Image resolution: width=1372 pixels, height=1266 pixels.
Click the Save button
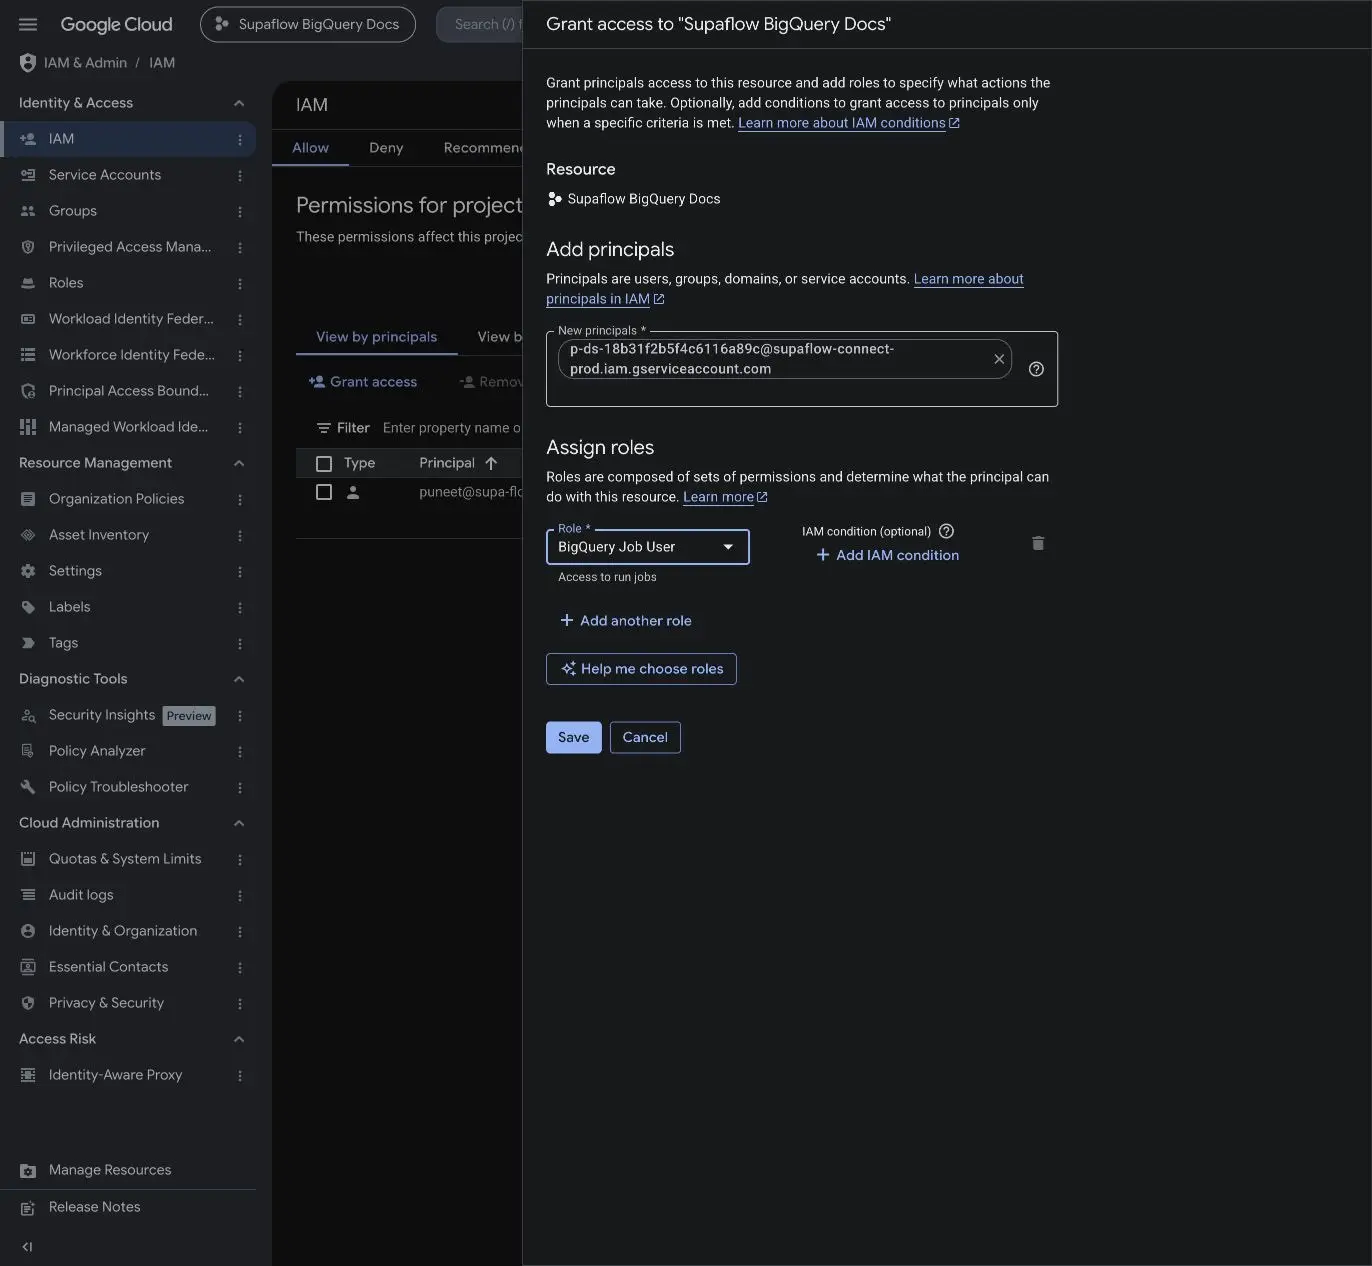click(574, 737)
